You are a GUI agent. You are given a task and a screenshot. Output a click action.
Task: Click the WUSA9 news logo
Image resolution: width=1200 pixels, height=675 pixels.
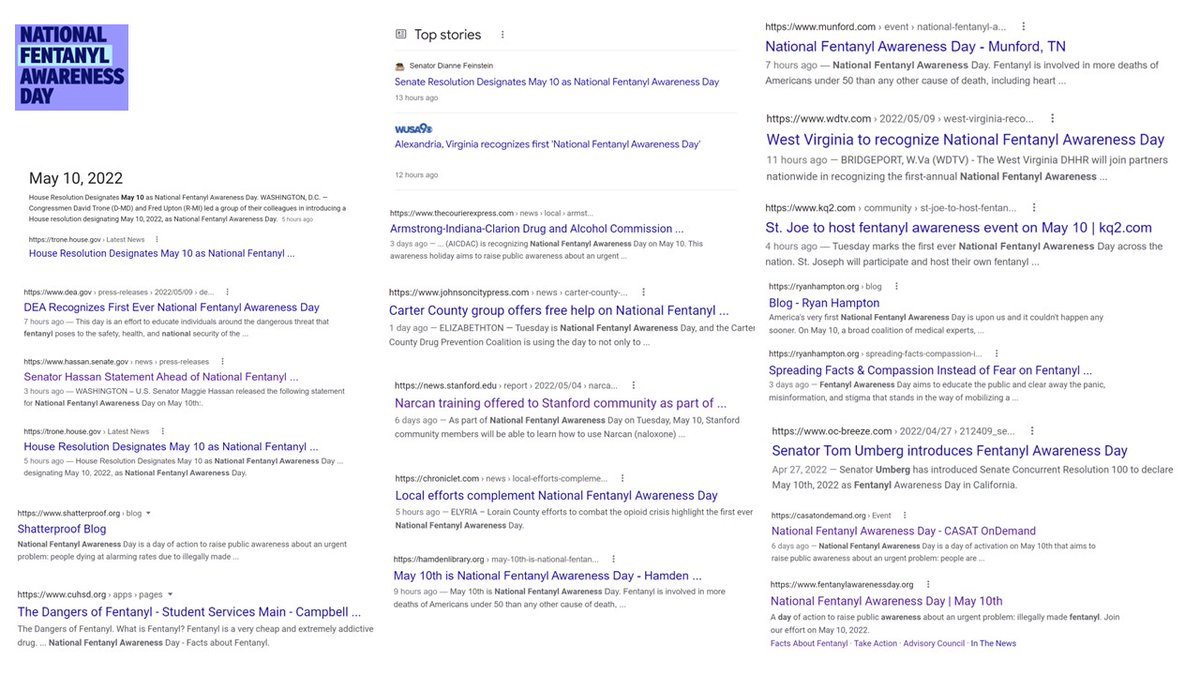pos(413,128)
